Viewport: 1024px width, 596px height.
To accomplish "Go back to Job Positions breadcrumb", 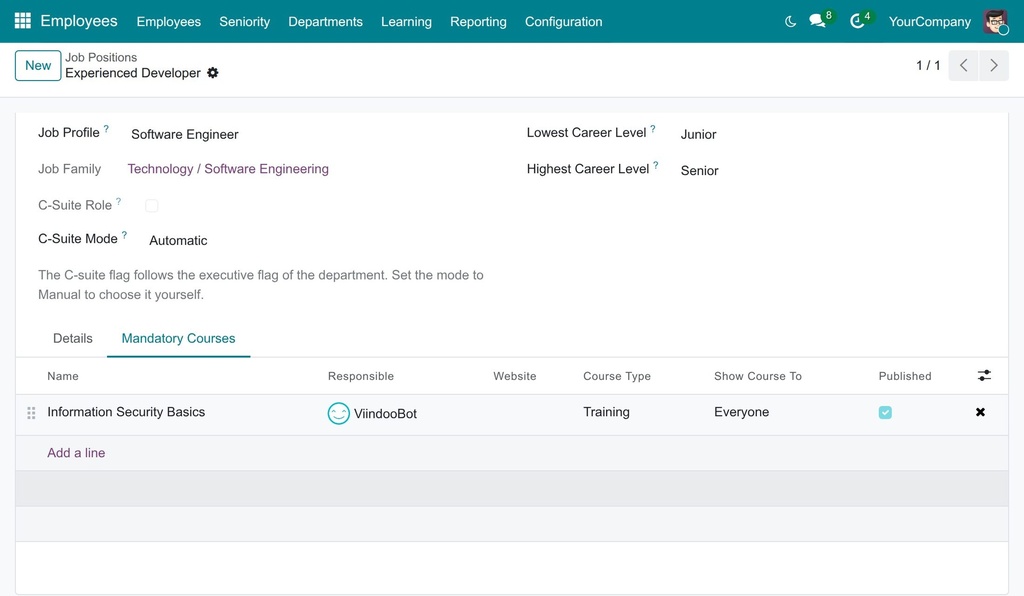I will coord(101,57).
